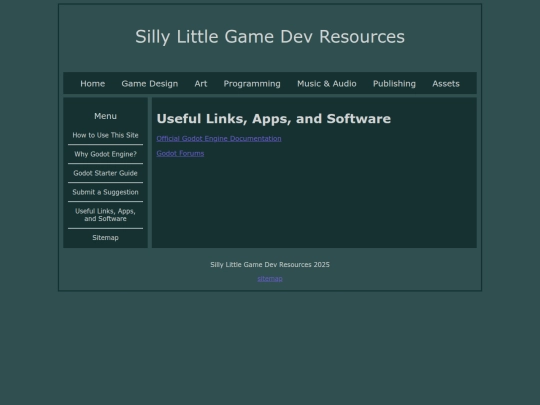Image resolution: width=540 pixels, height=405 pixels.
Task: Select Programming in the top navigation bar
Action: pyautogui.click(x=252, y=84)
